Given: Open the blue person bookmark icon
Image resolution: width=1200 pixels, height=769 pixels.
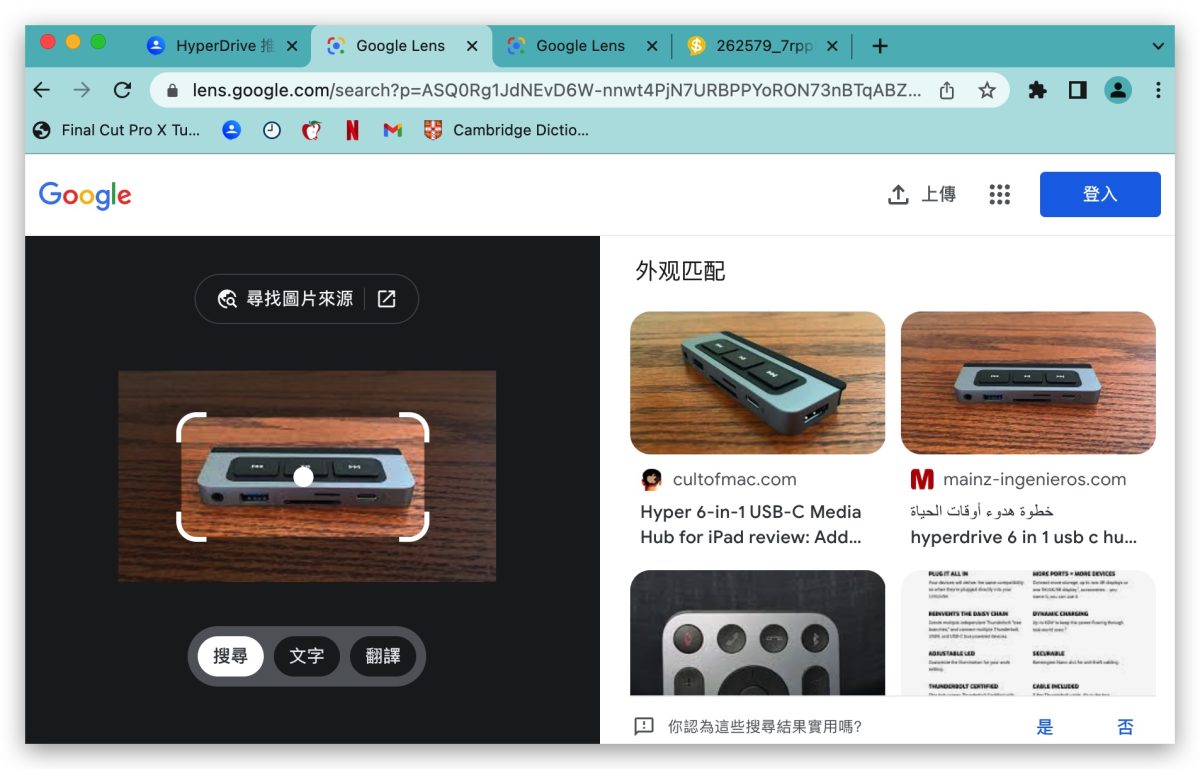Looking at the screenshot, I should point(232,130).
